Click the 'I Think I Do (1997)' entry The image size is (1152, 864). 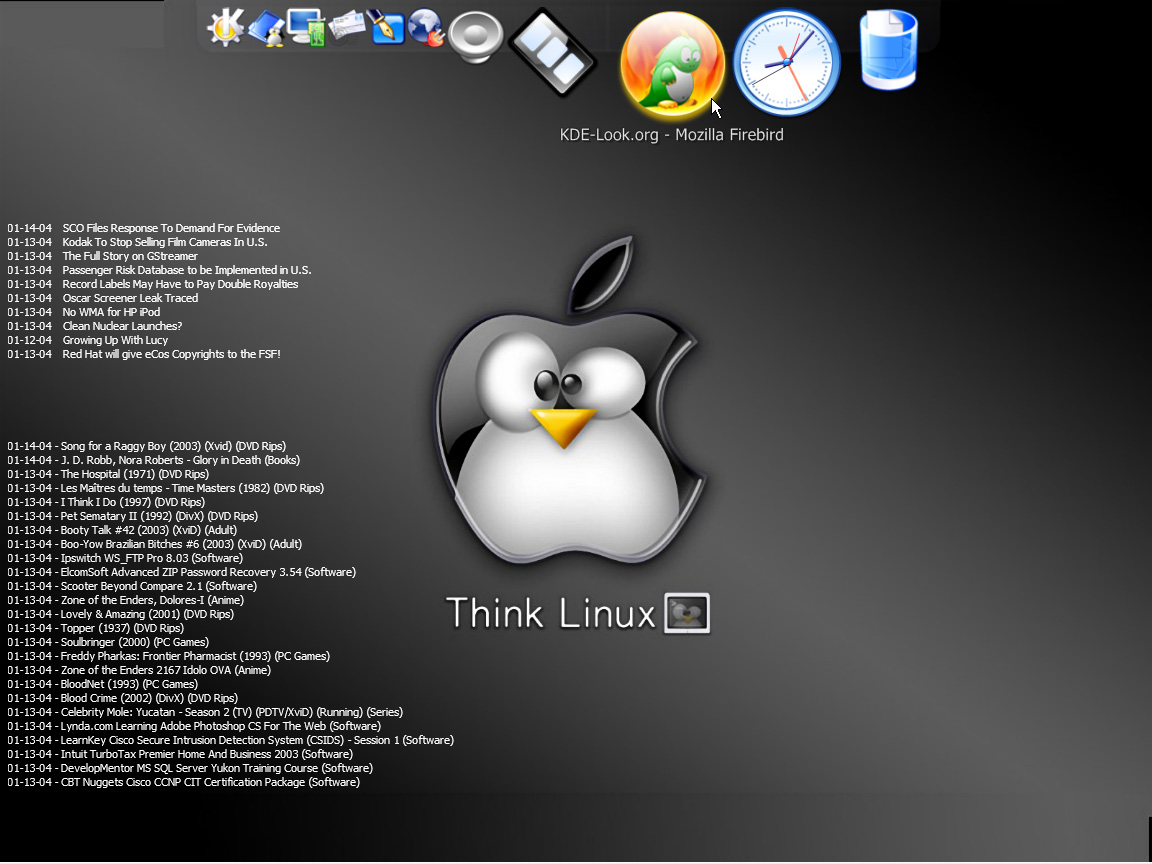[x=106, y=502]
